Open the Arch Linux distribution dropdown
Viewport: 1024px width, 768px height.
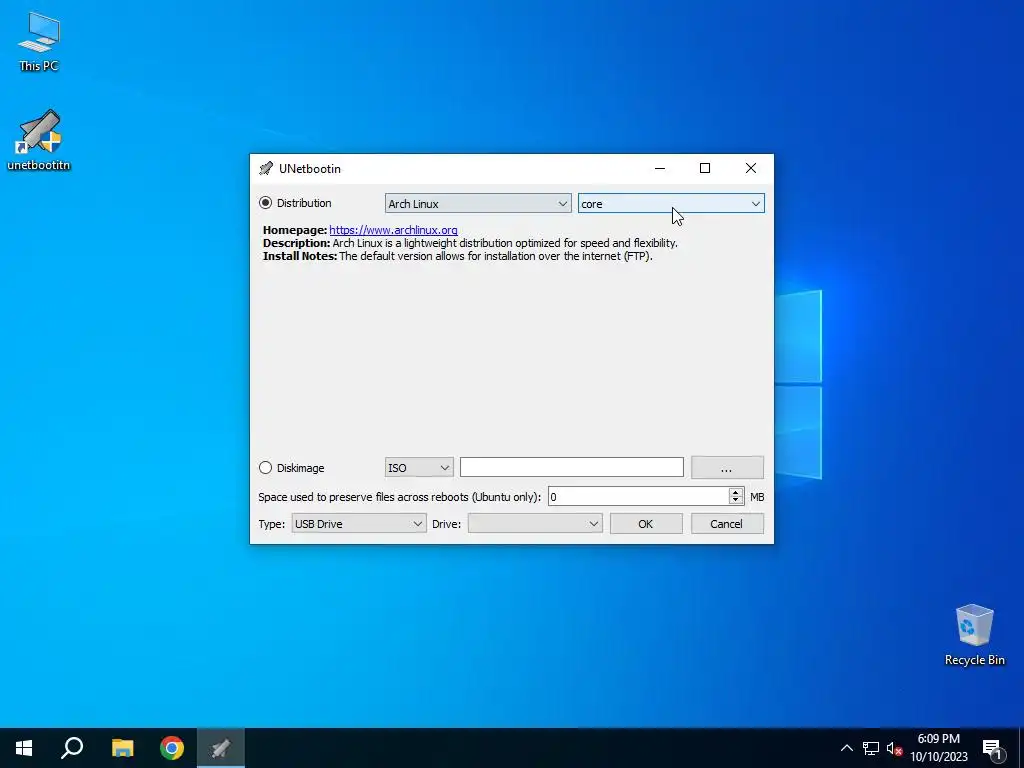478,204
